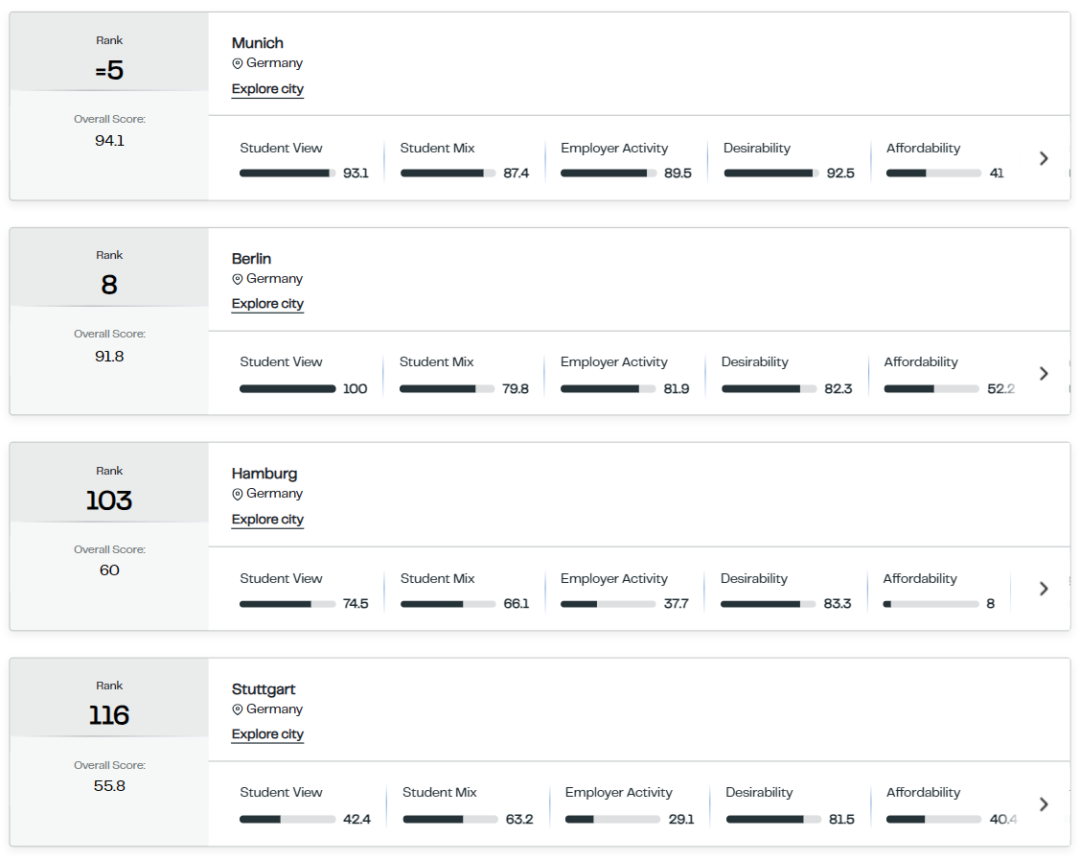Click Stuttgart's Desirability score bar
This screenshot has width=1080, height=860.
click(x=773, y=819)
